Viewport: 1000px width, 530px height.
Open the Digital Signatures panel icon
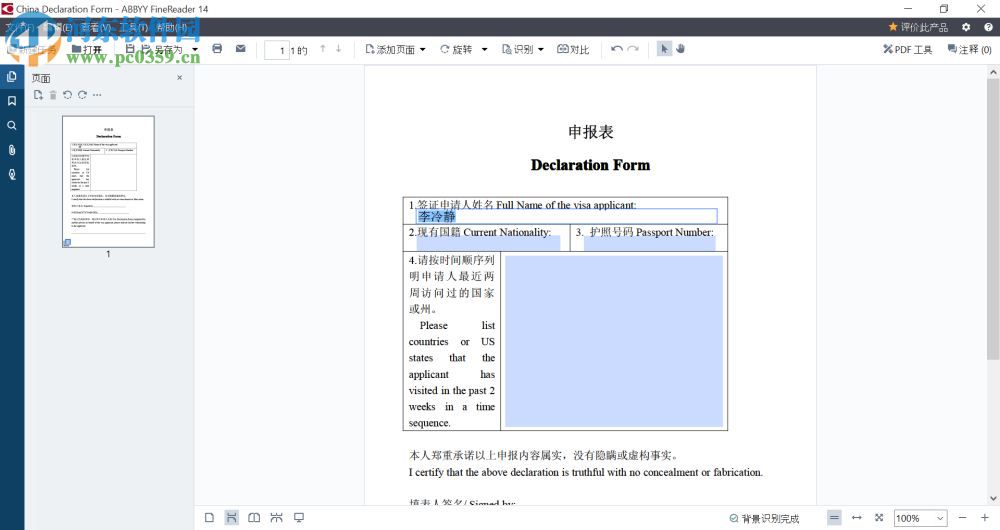click(11, 174)
